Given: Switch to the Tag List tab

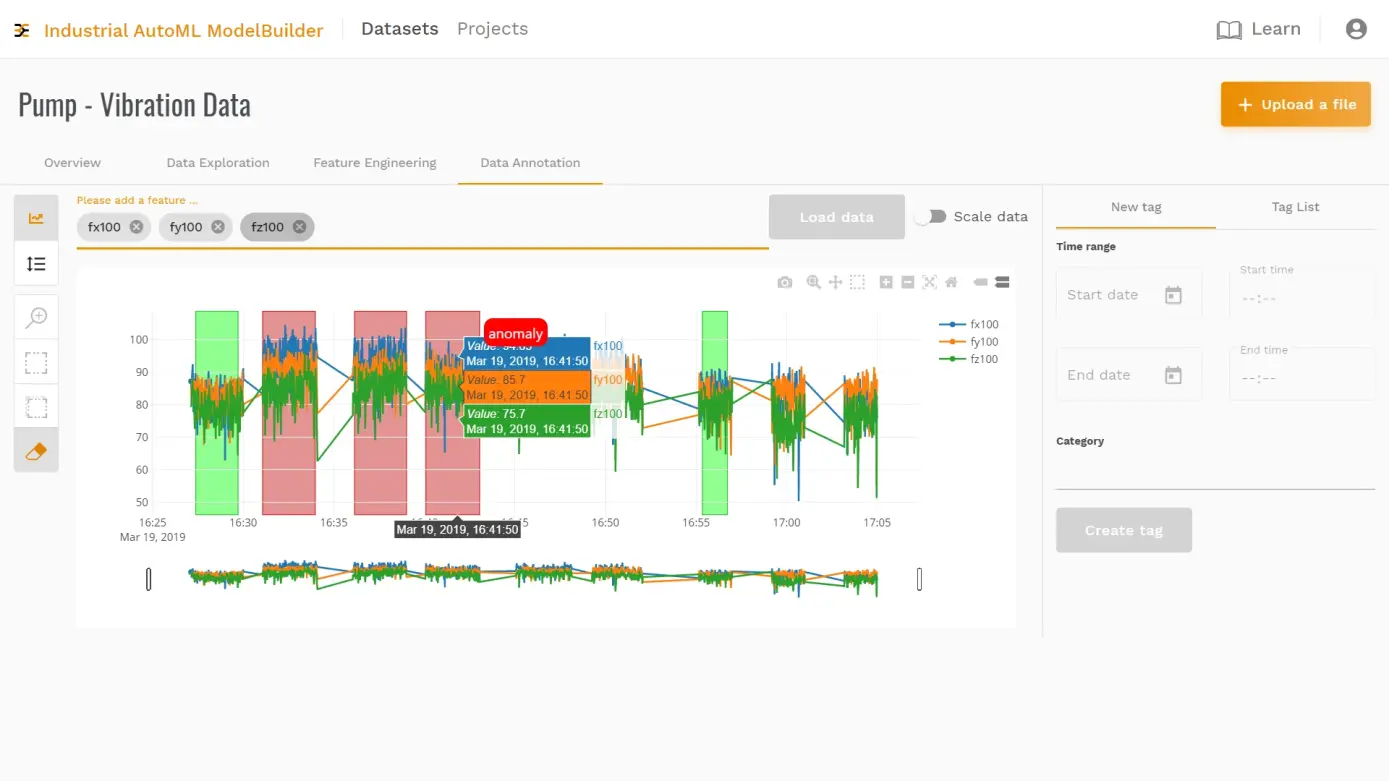Looking at the screenshot, I should click(x=1295, y=207).
